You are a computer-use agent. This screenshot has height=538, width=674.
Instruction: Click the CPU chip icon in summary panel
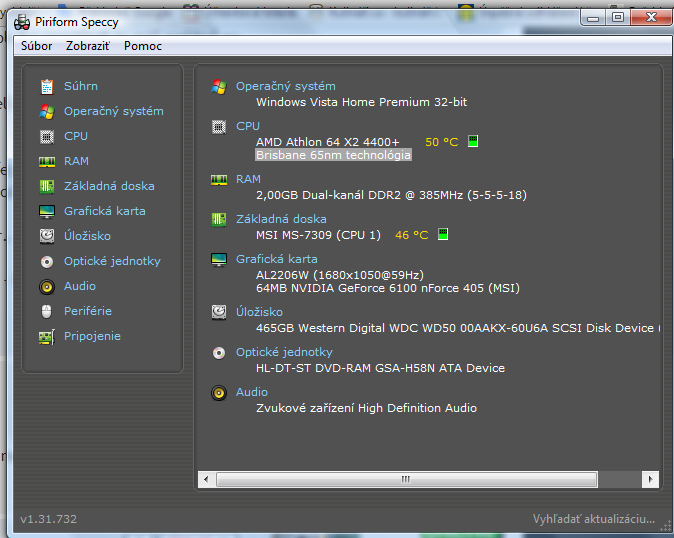tap(219, 127)
